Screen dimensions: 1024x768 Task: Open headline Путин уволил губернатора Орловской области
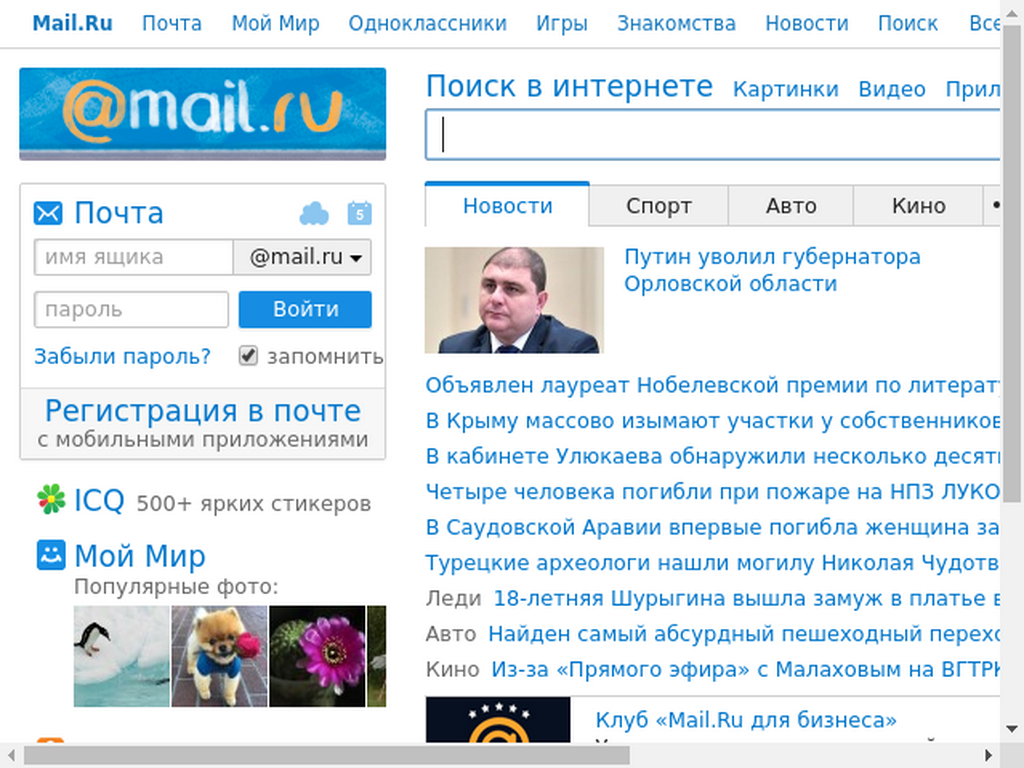pos(772,270)
